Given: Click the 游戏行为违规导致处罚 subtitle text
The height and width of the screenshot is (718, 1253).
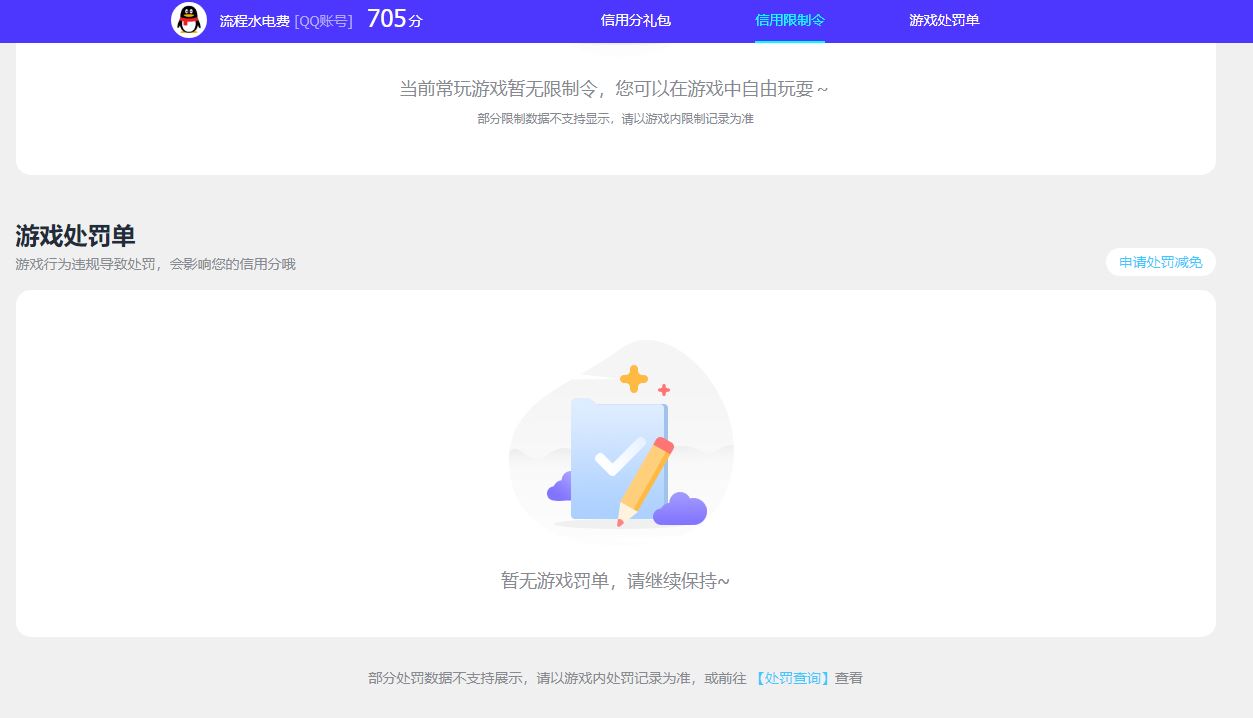Looking at the screenshot, I should pos(155,264).
